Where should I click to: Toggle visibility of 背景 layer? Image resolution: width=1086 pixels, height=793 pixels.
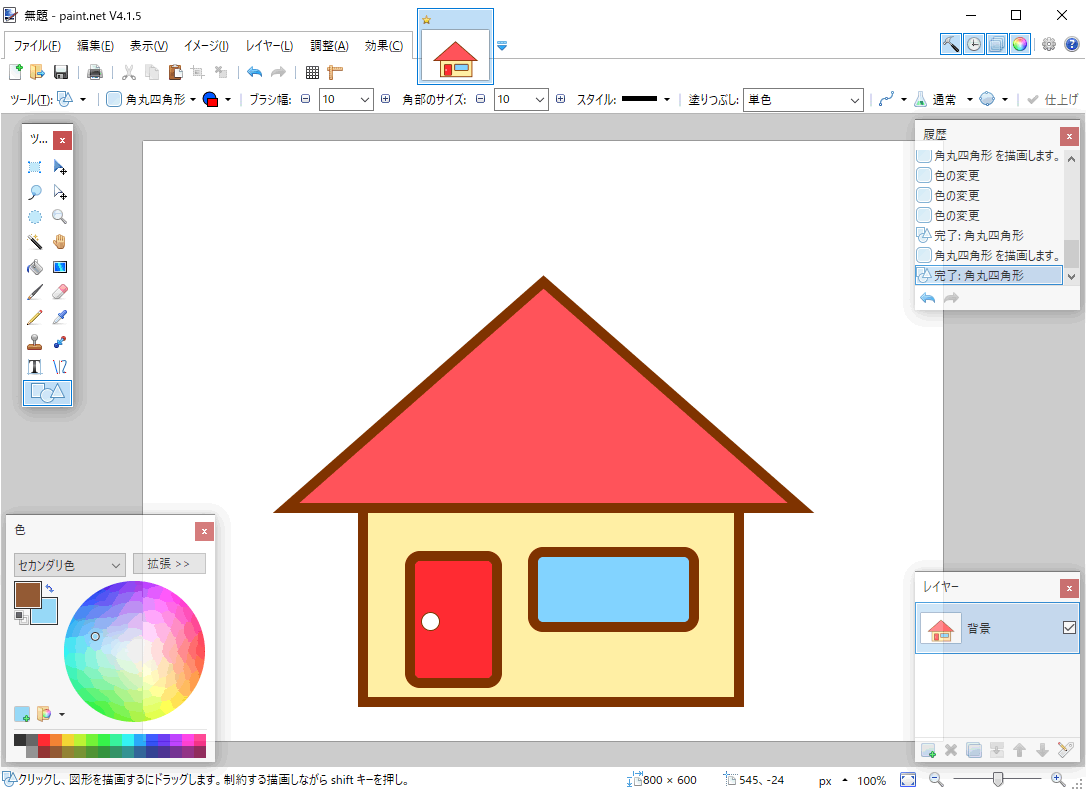(1069, 628)
